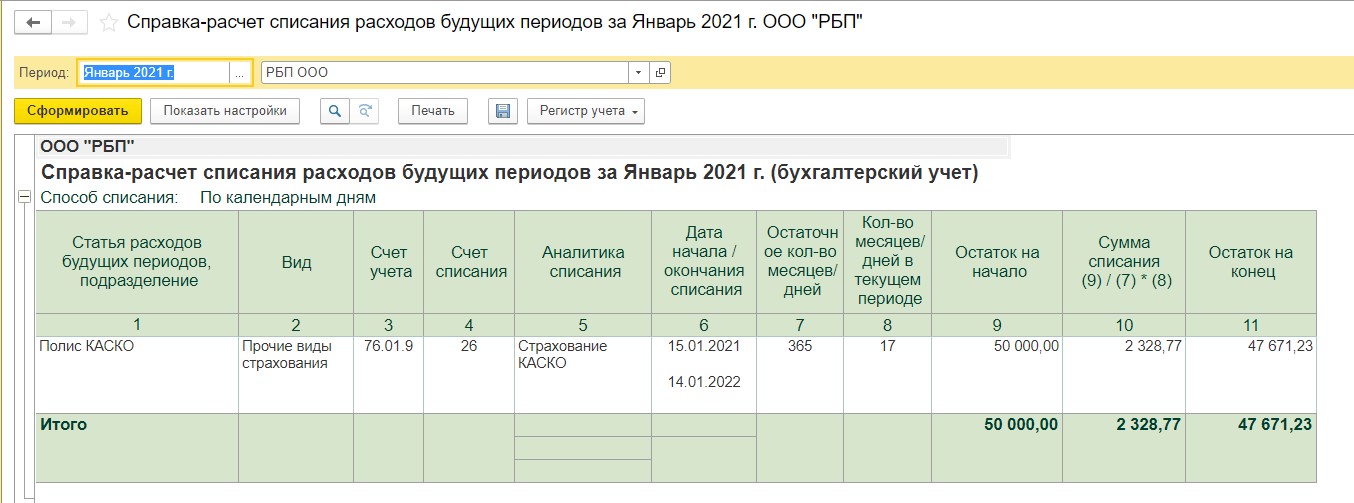Click the Показать настройки button
The height and width of the screenshot is (503, 1354).
[x=225, y=111]
